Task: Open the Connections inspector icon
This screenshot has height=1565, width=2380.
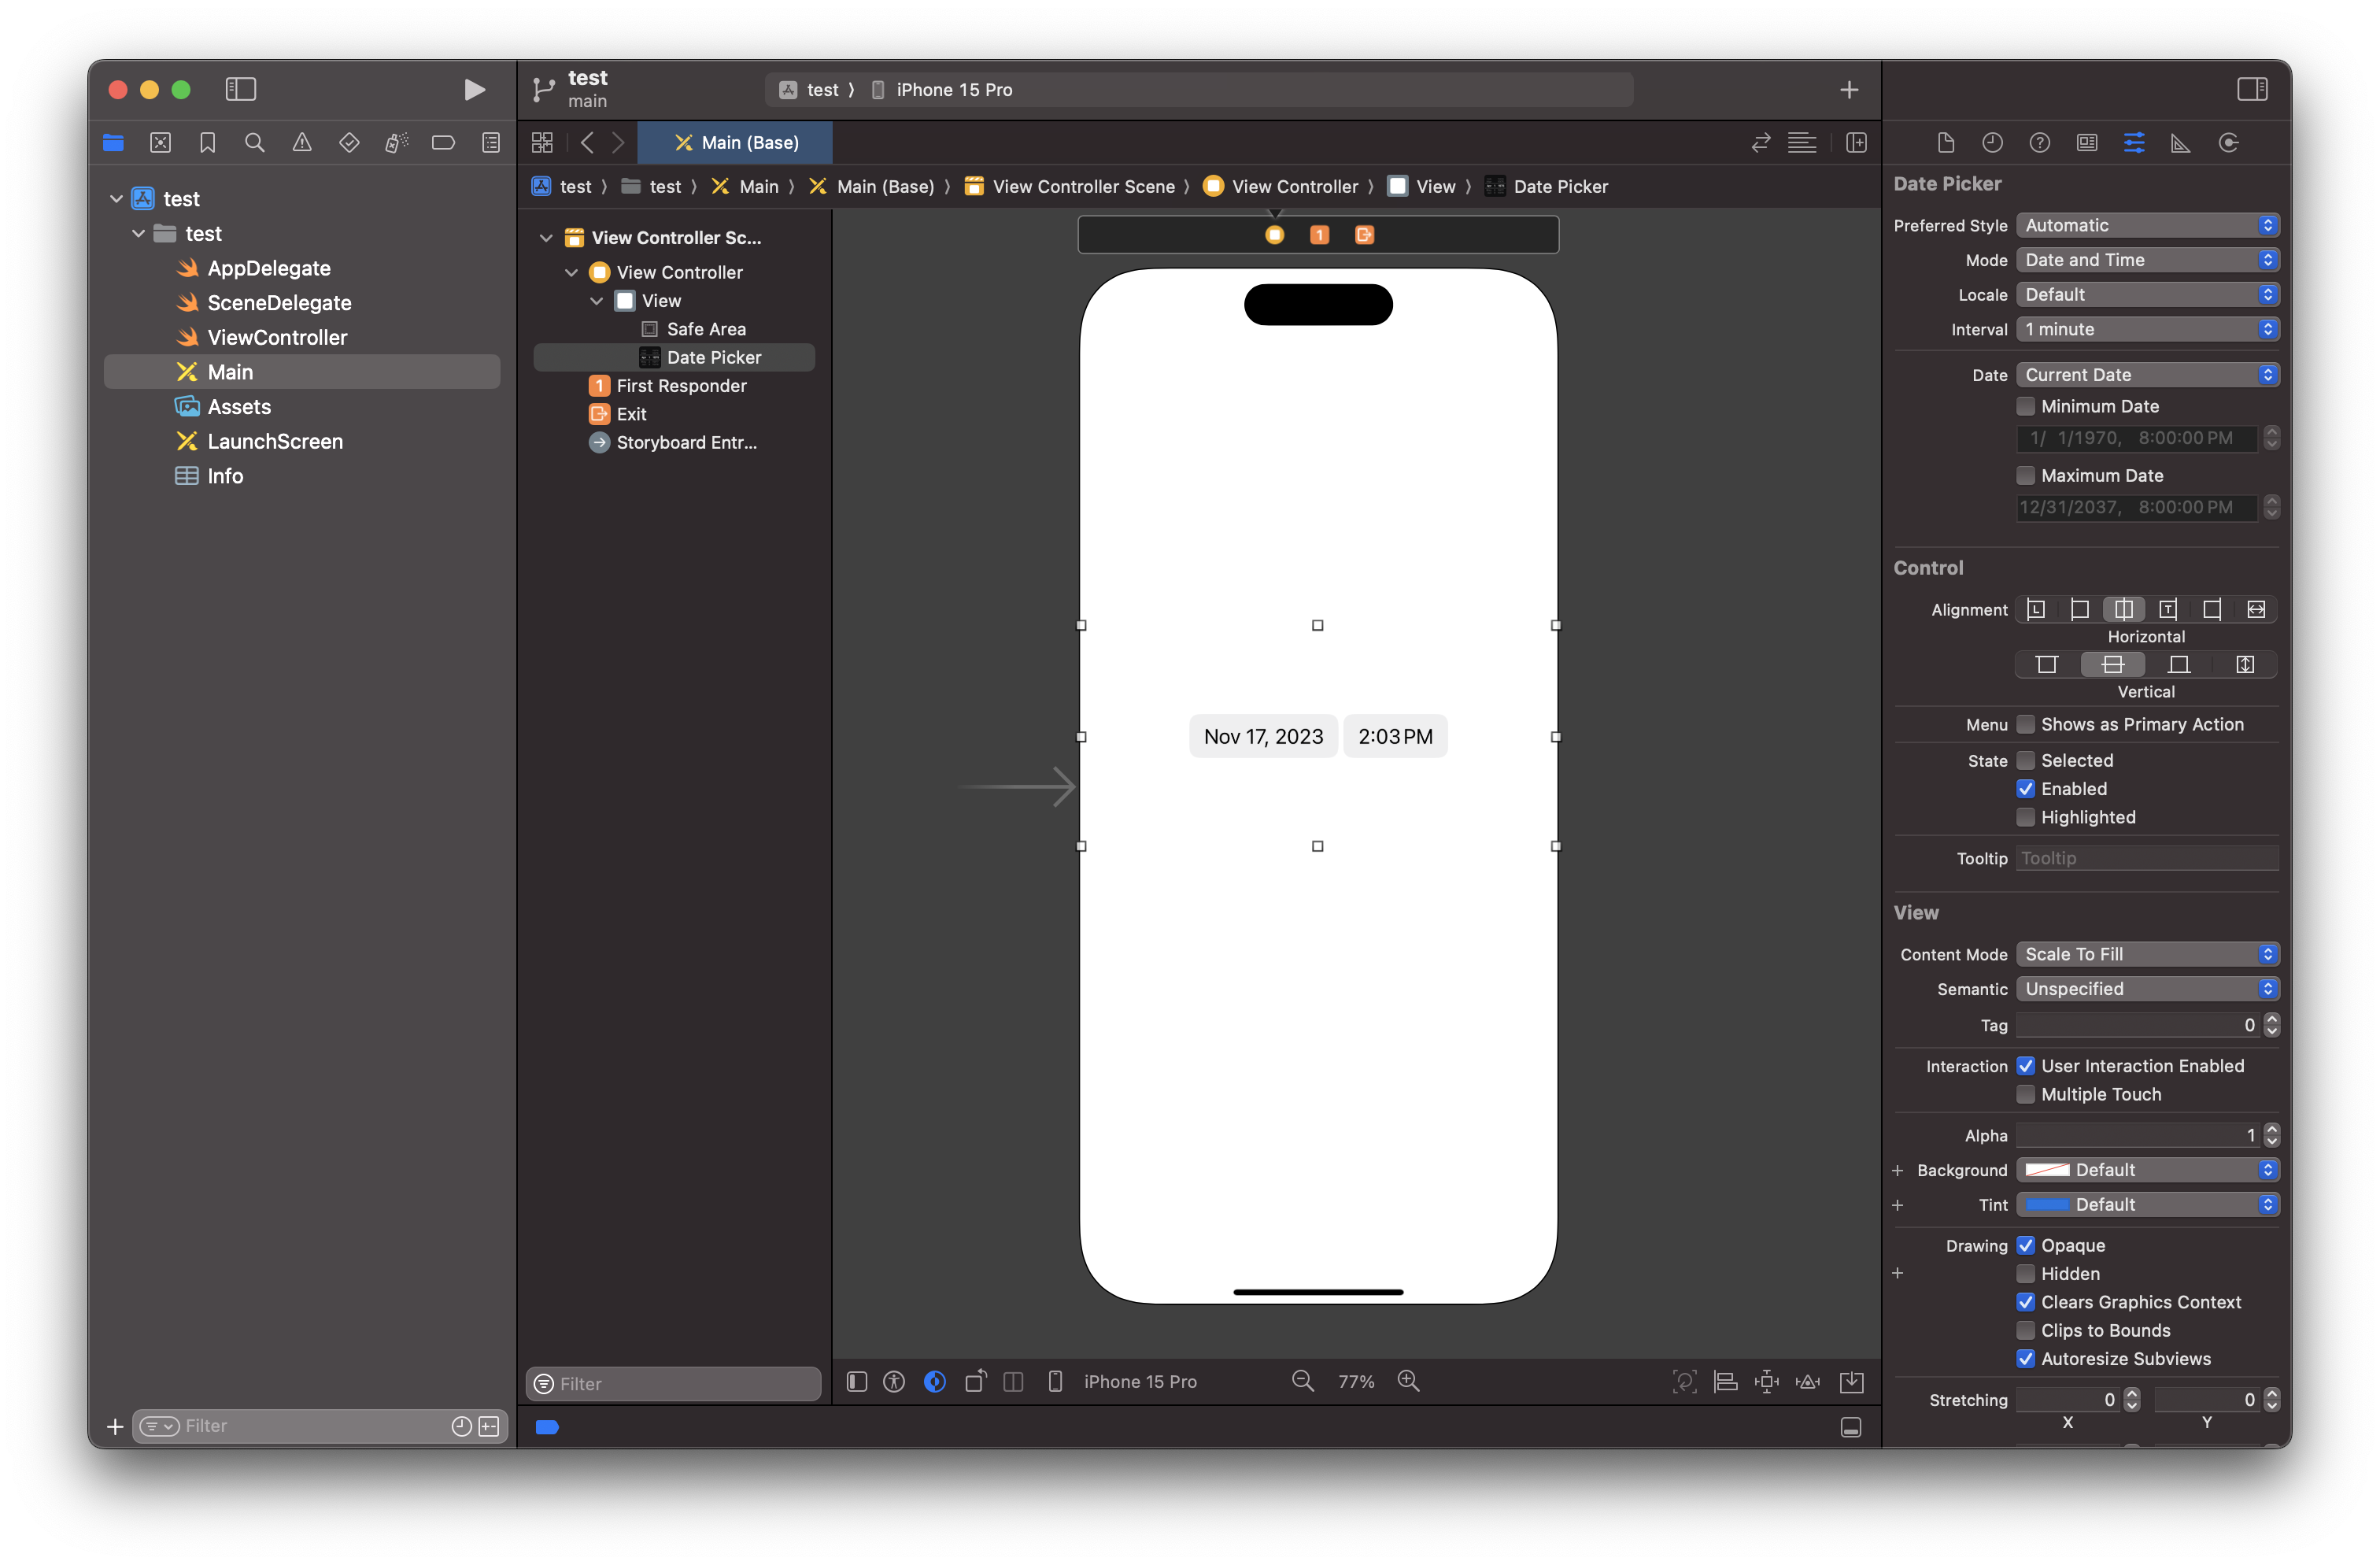Action: (x=2228, y=143)
